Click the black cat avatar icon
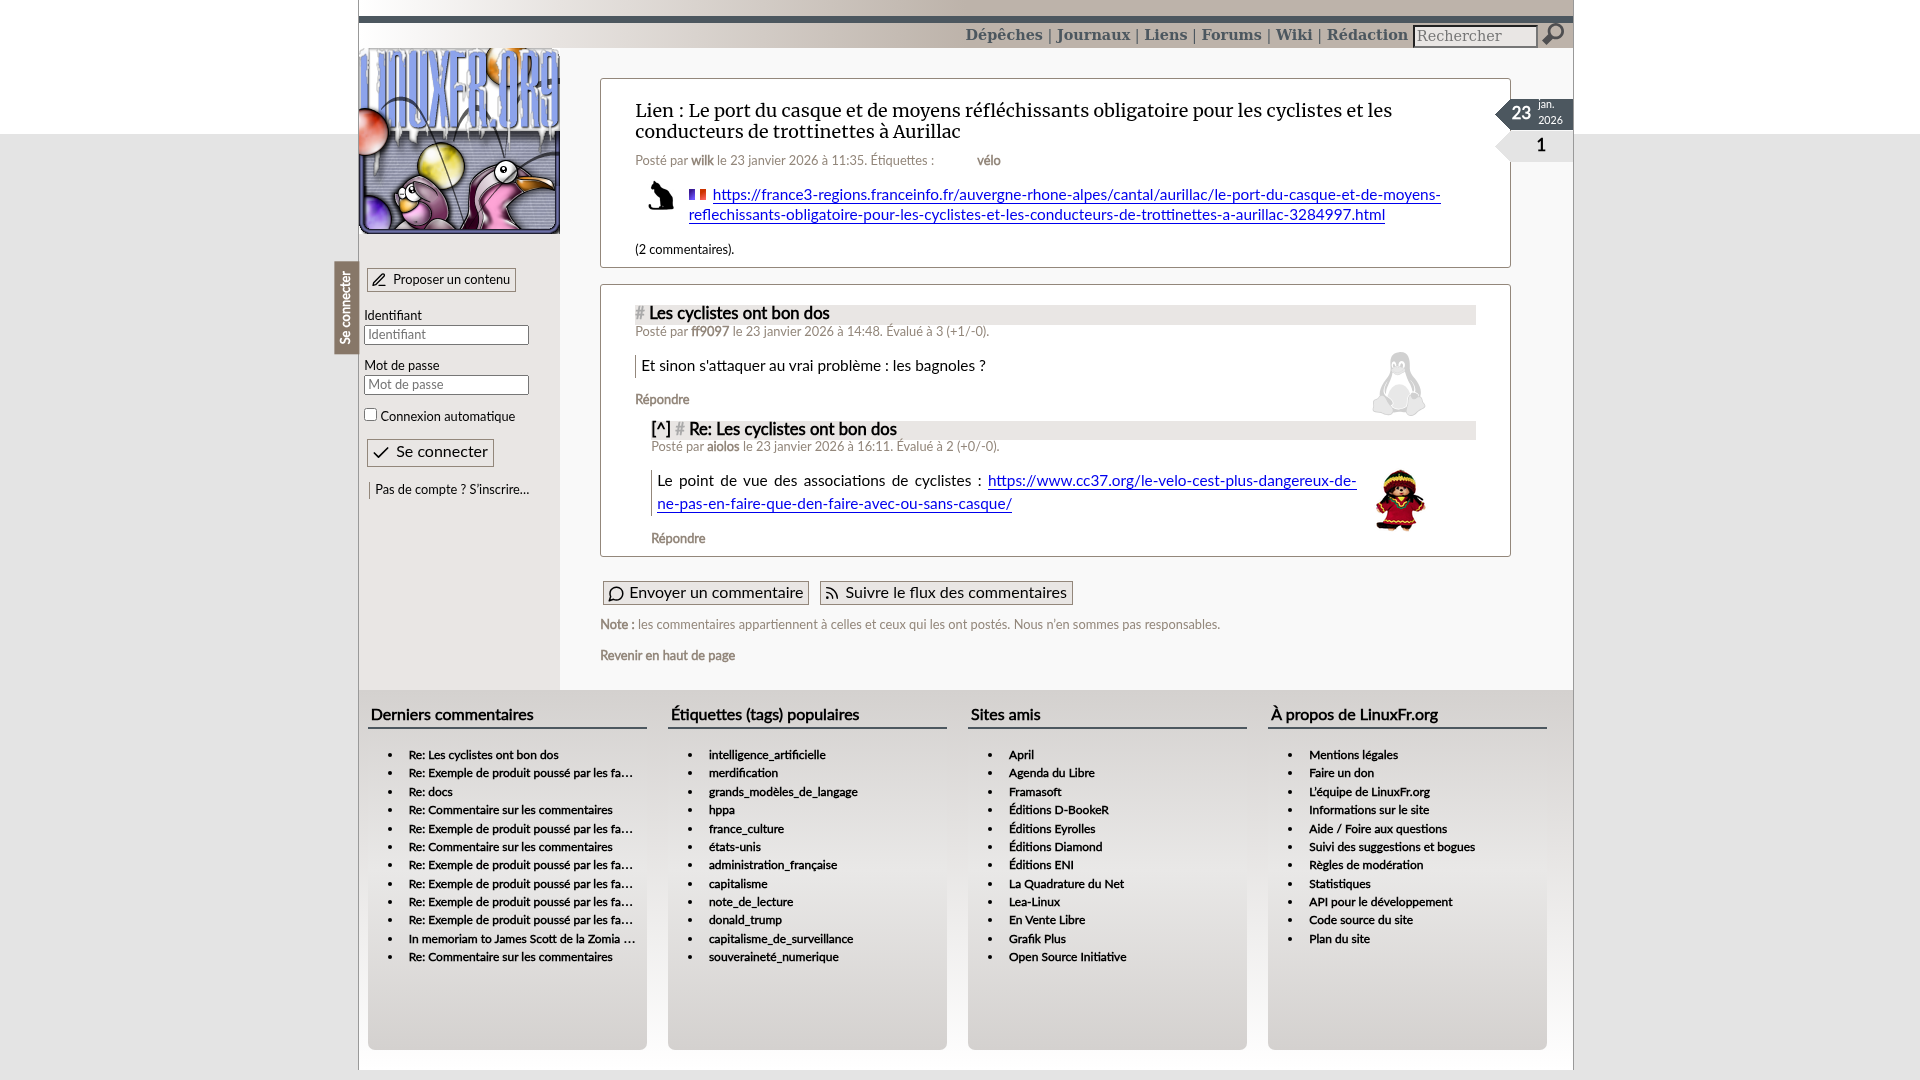The image size is (1920, 1080). 660,196
